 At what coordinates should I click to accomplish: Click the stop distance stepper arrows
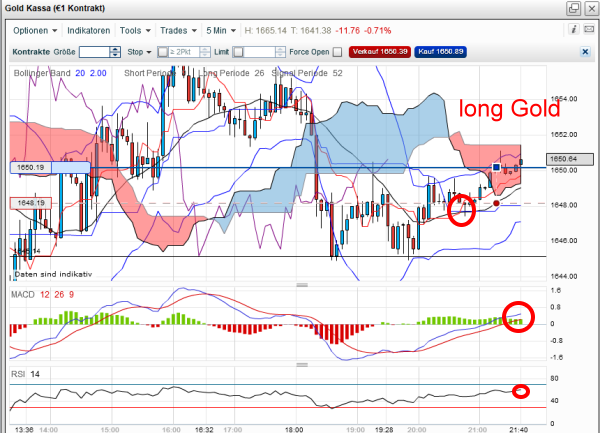[205, 52]
